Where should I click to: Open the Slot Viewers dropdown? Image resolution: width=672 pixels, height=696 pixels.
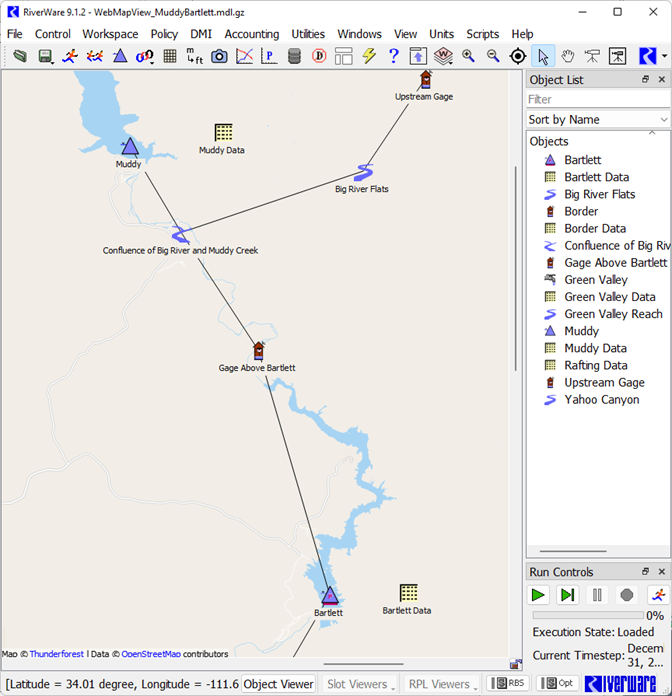(360, 684)
